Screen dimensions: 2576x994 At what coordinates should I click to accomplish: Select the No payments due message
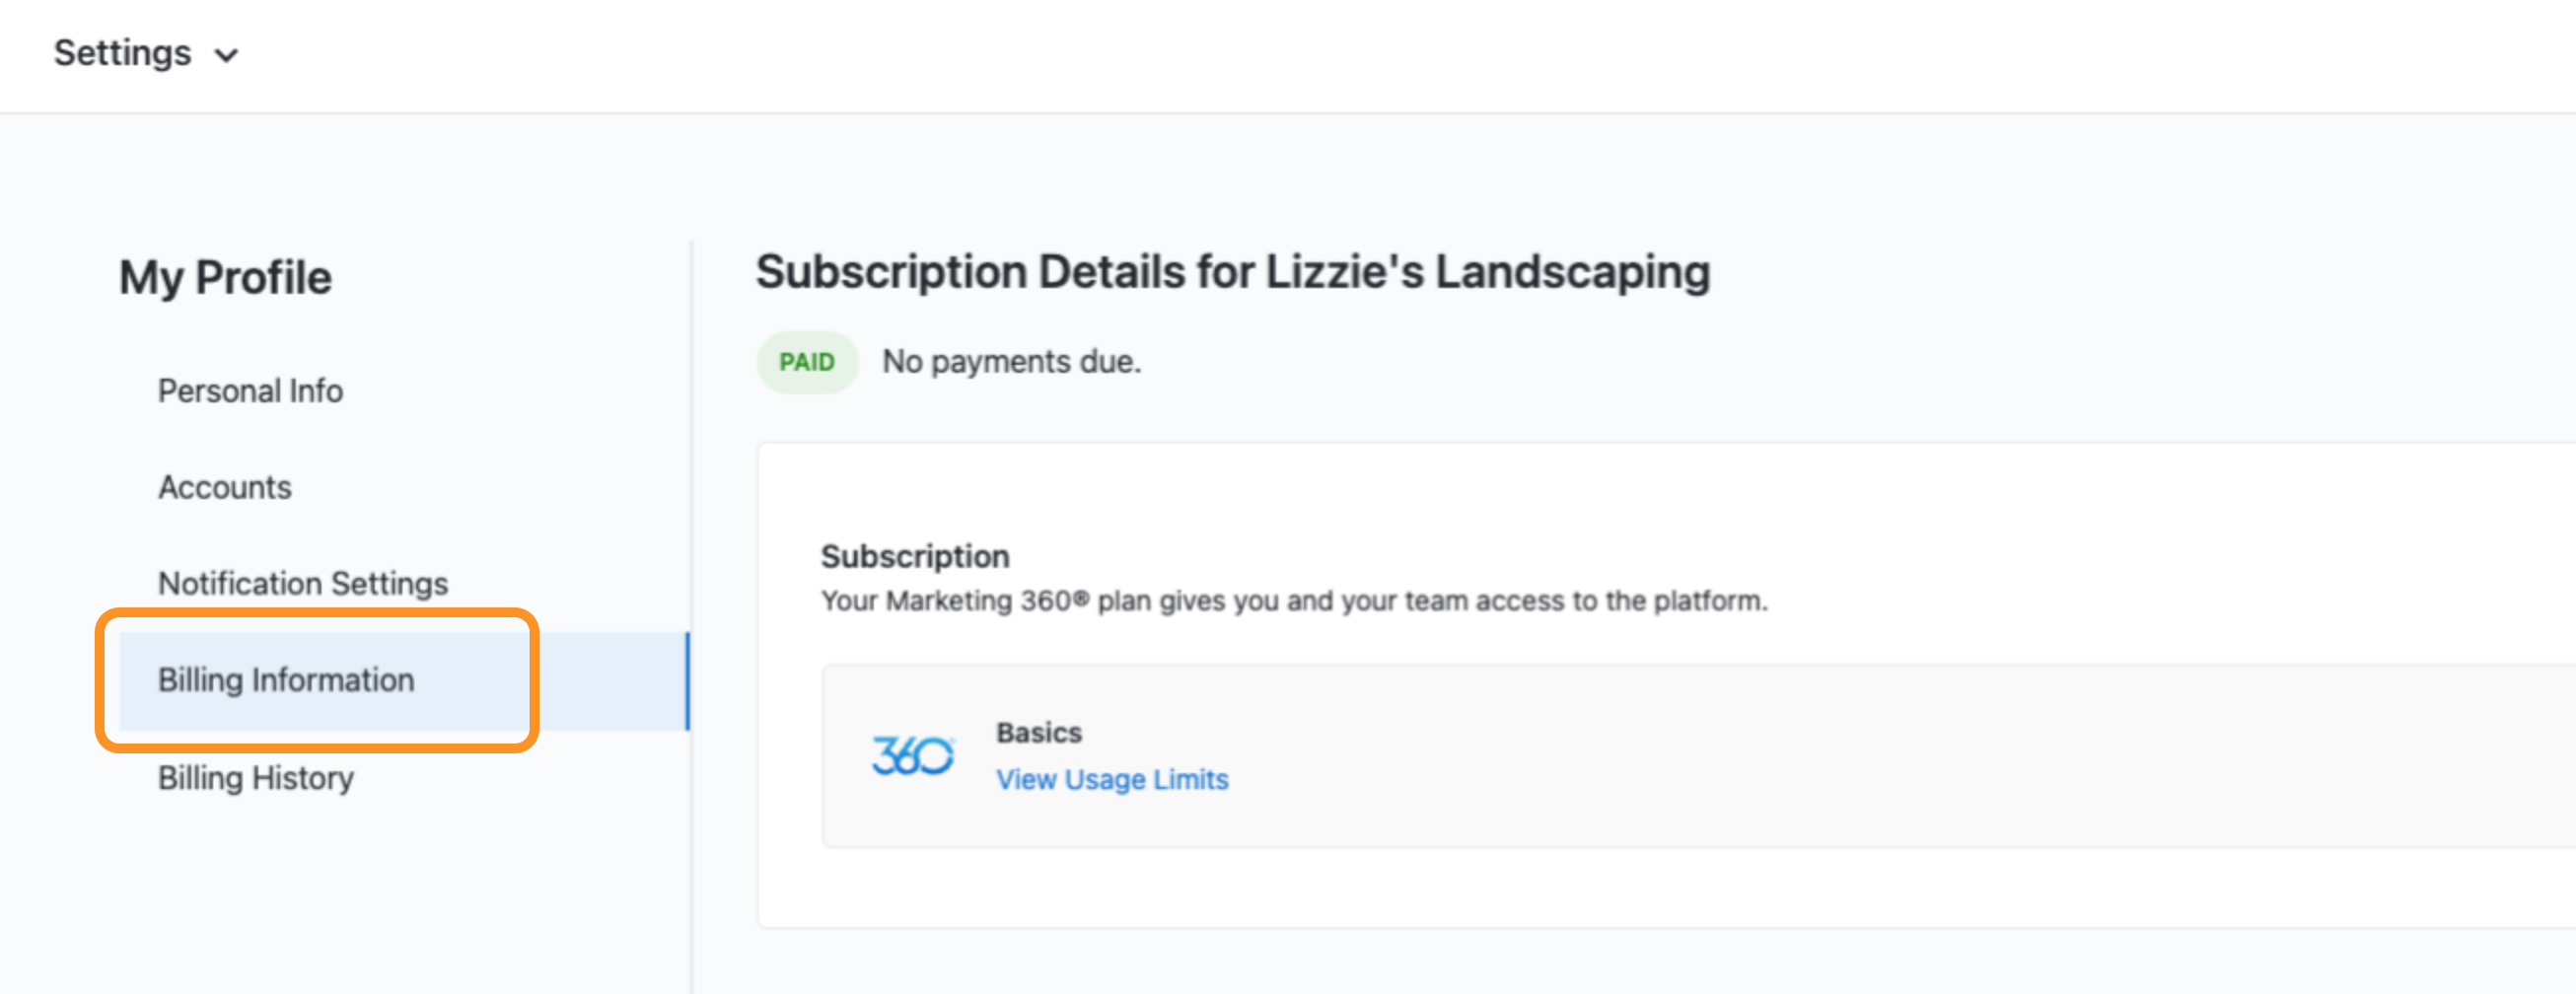(1011, 362)
